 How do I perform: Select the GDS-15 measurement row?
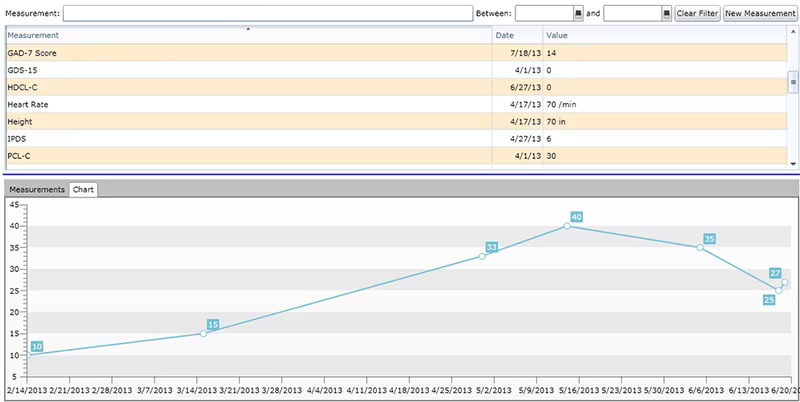click(396, 70)
